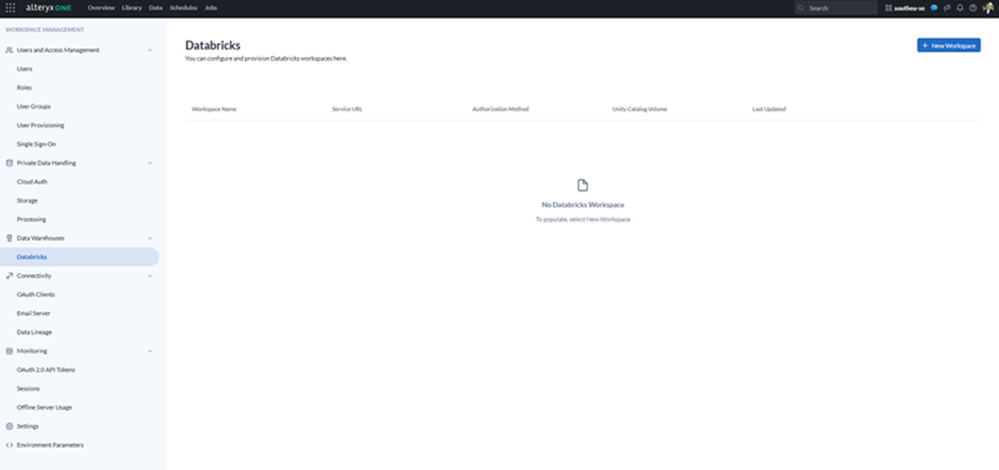Click the Authorization Method column header

(500, 109)
